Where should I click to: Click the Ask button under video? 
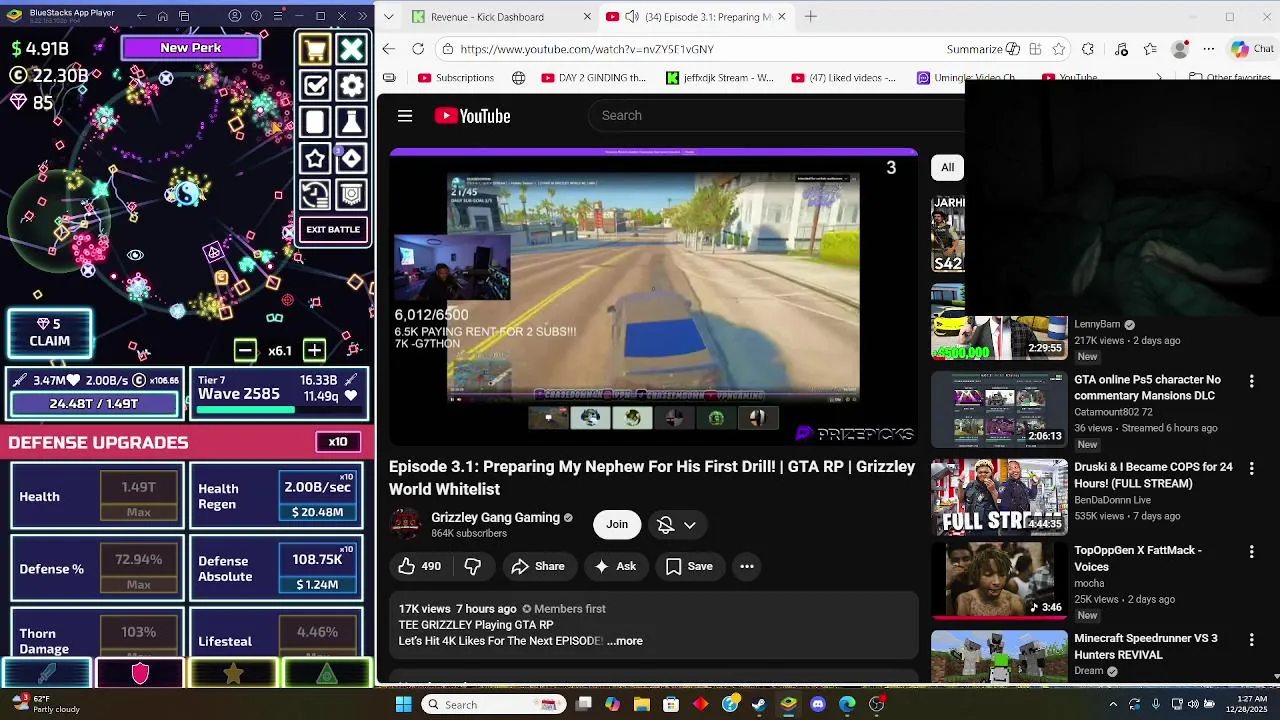point(615,566)
